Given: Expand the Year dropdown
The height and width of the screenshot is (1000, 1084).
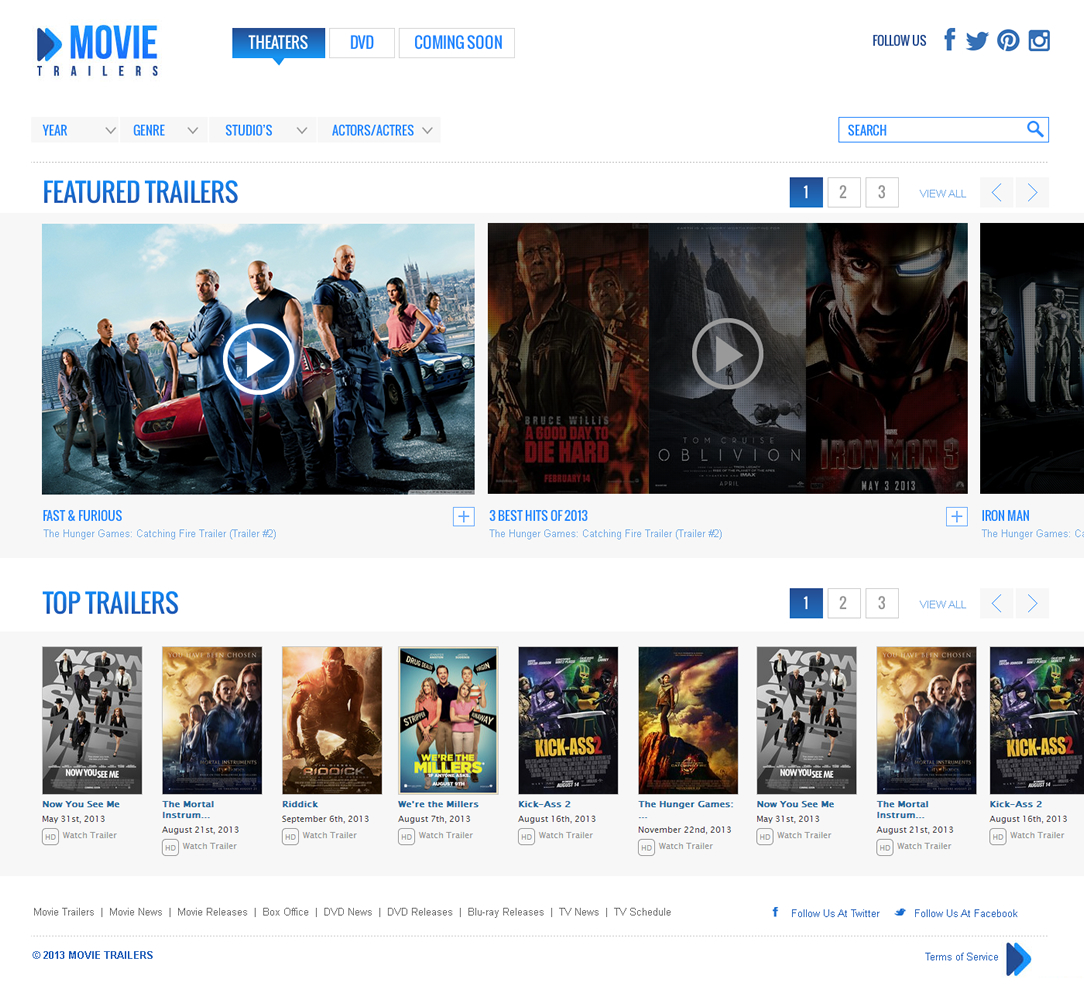Looking at the screenshot, I should click(75, 130).
